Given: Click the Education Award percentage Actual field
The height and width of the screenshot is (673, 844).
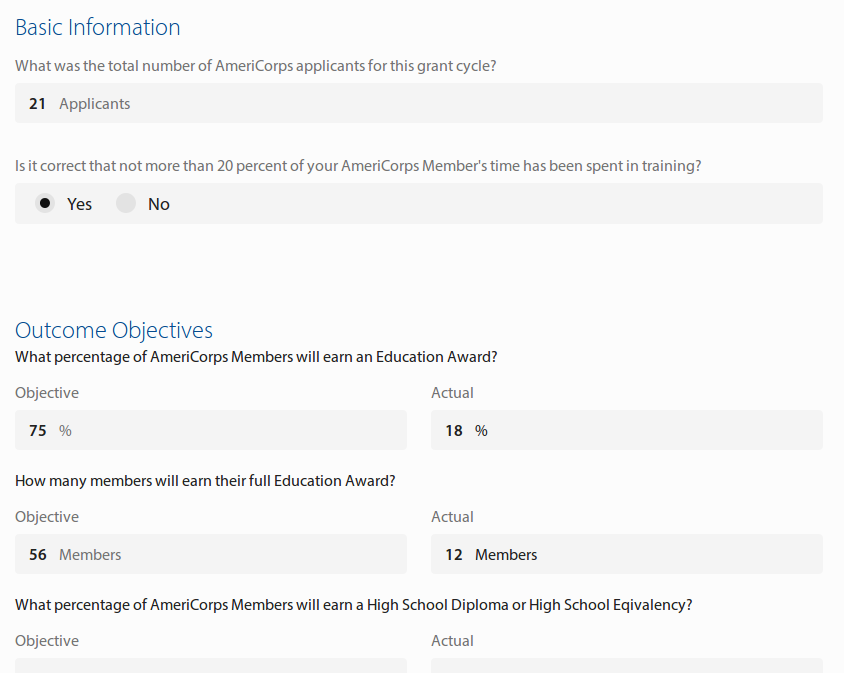Looking at the screenshot, I should [x=626, y=430].
